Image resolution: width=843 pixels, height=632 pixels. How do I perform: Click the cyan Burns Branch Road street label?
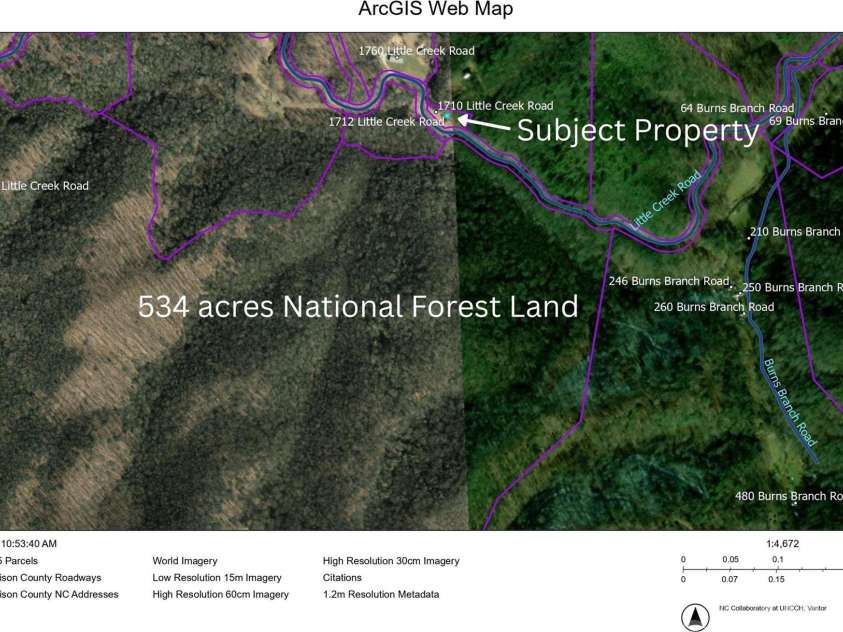[790, 403]
